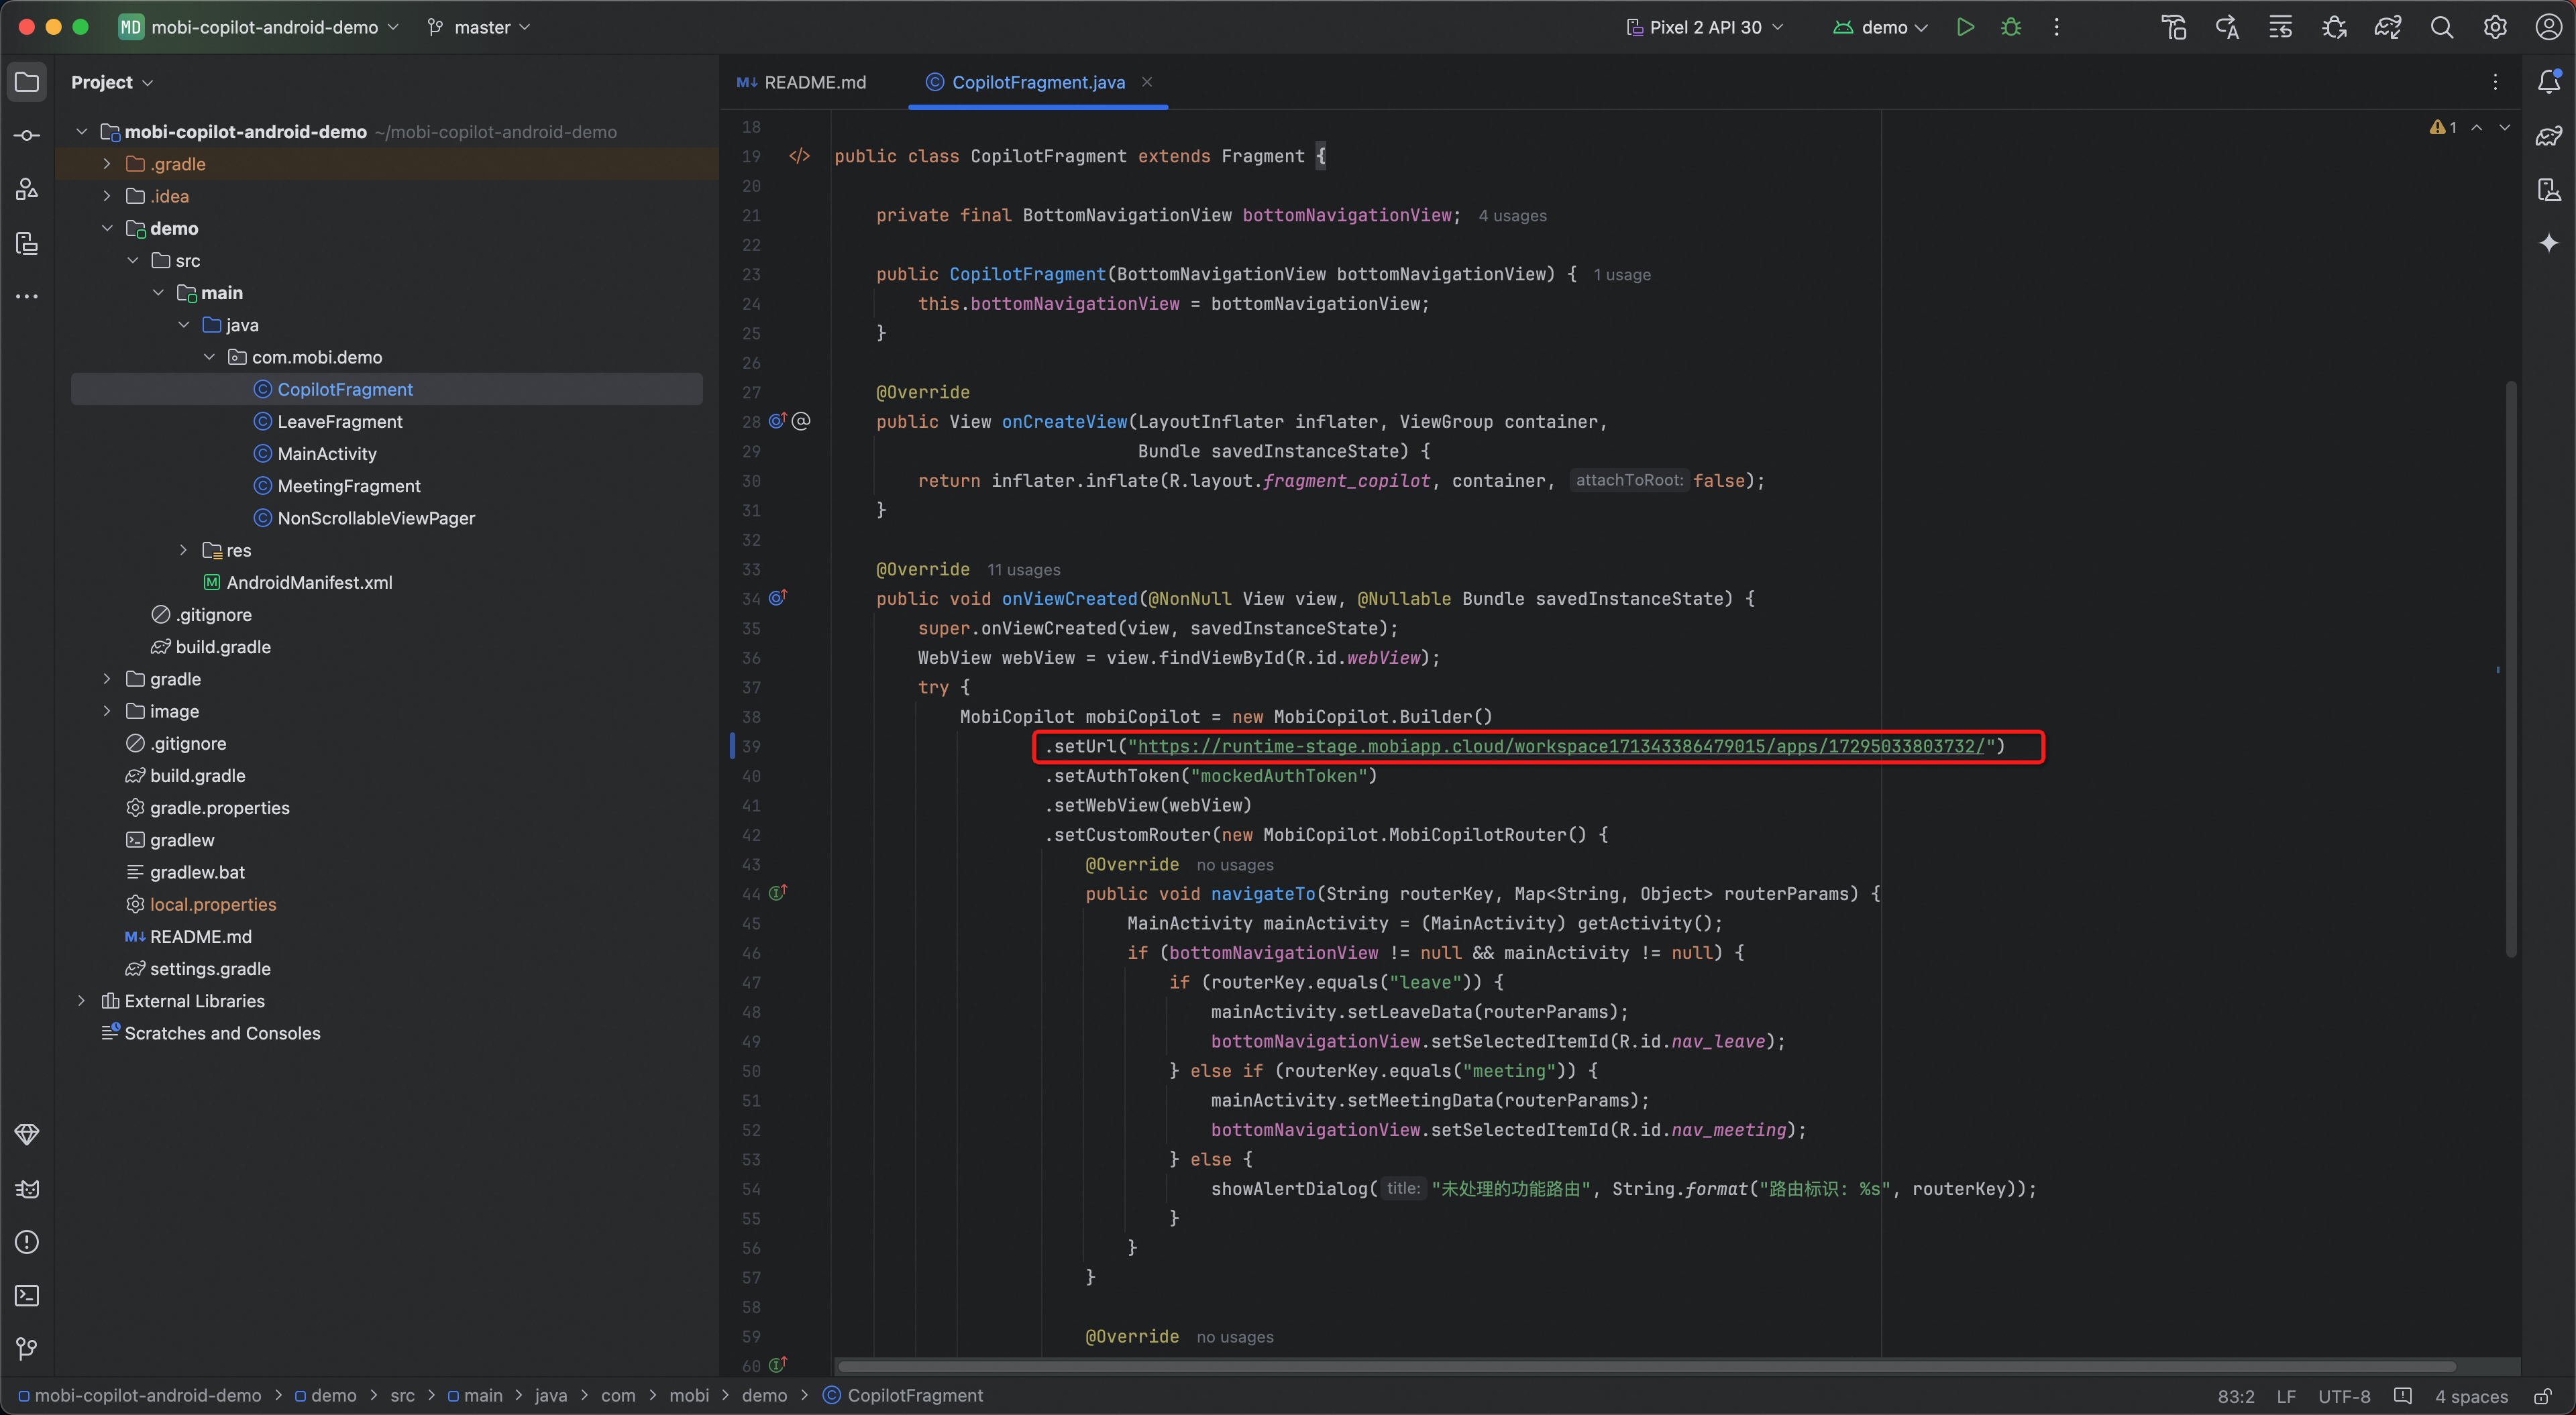Open the Notifications bell

pyautogui.click(x=2549, y=82)
